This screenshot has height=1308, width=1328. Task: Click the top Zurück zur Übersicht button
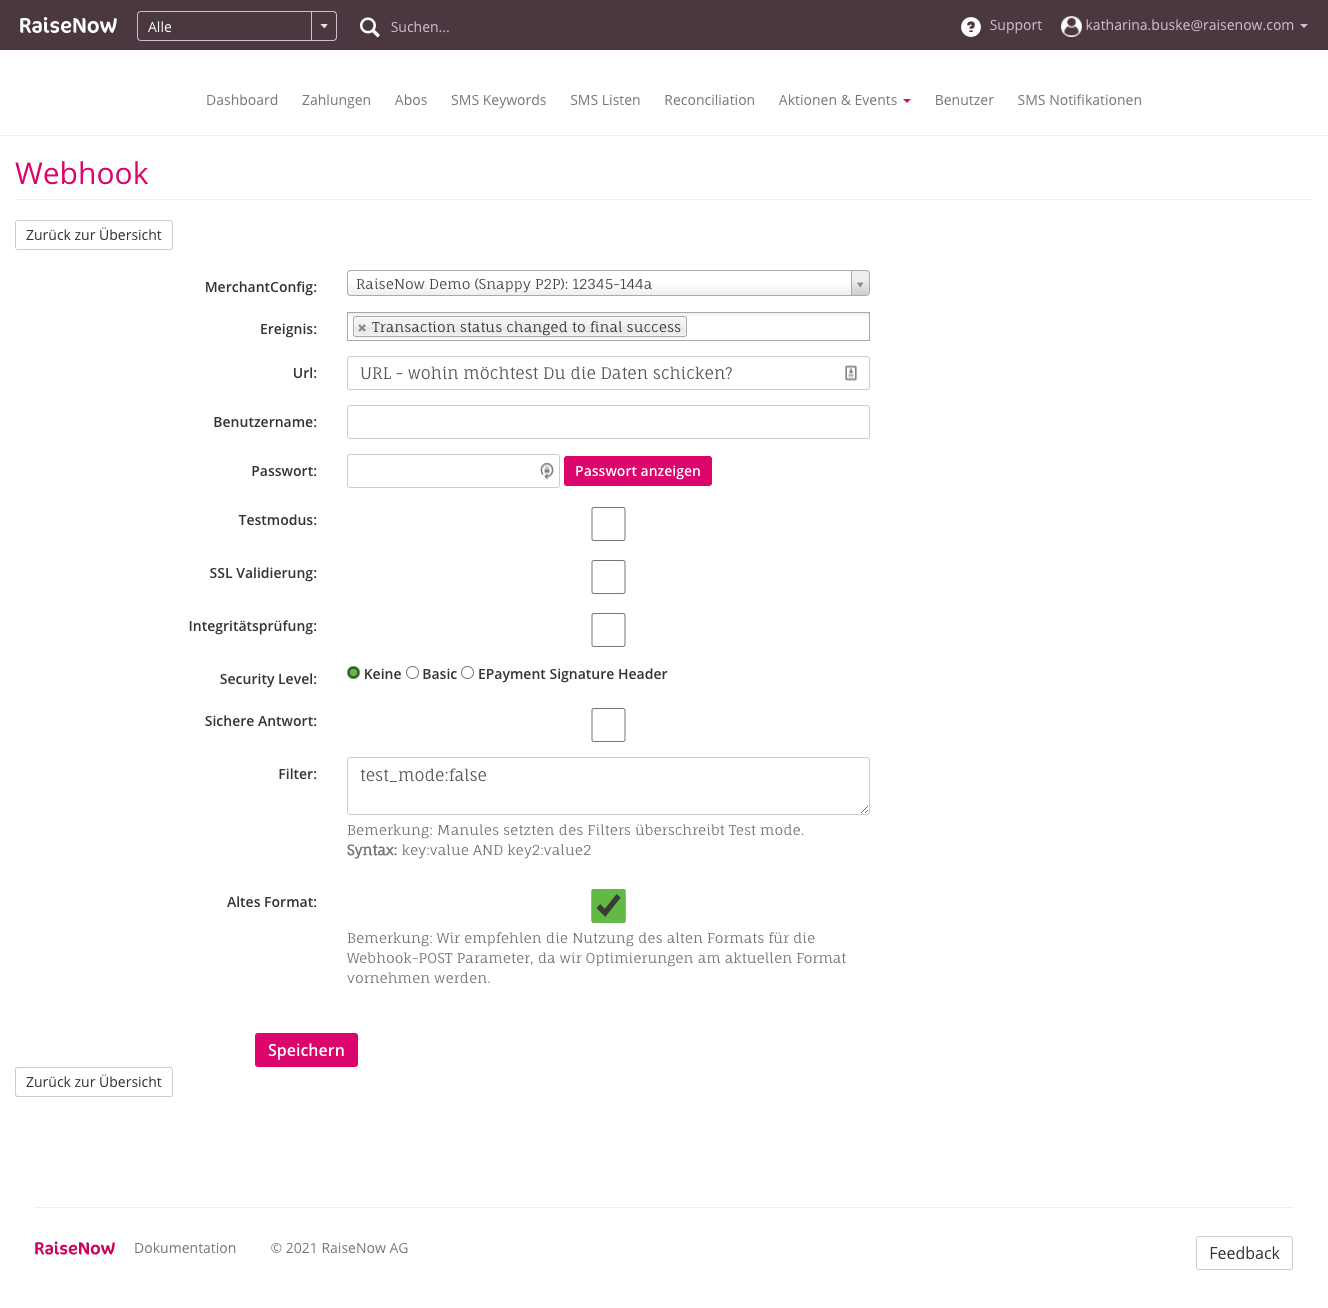pos(94,235)
